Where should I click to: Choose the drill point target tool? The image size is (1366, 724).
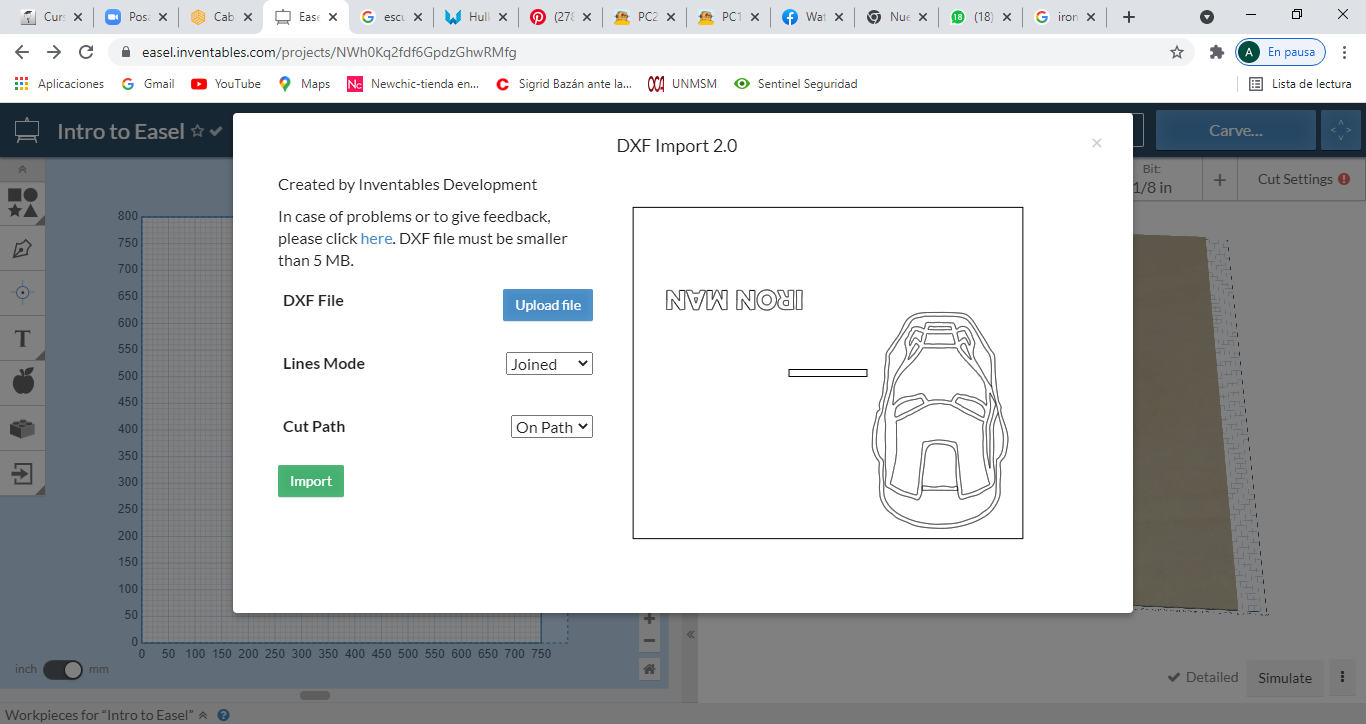tap(22, 292)
